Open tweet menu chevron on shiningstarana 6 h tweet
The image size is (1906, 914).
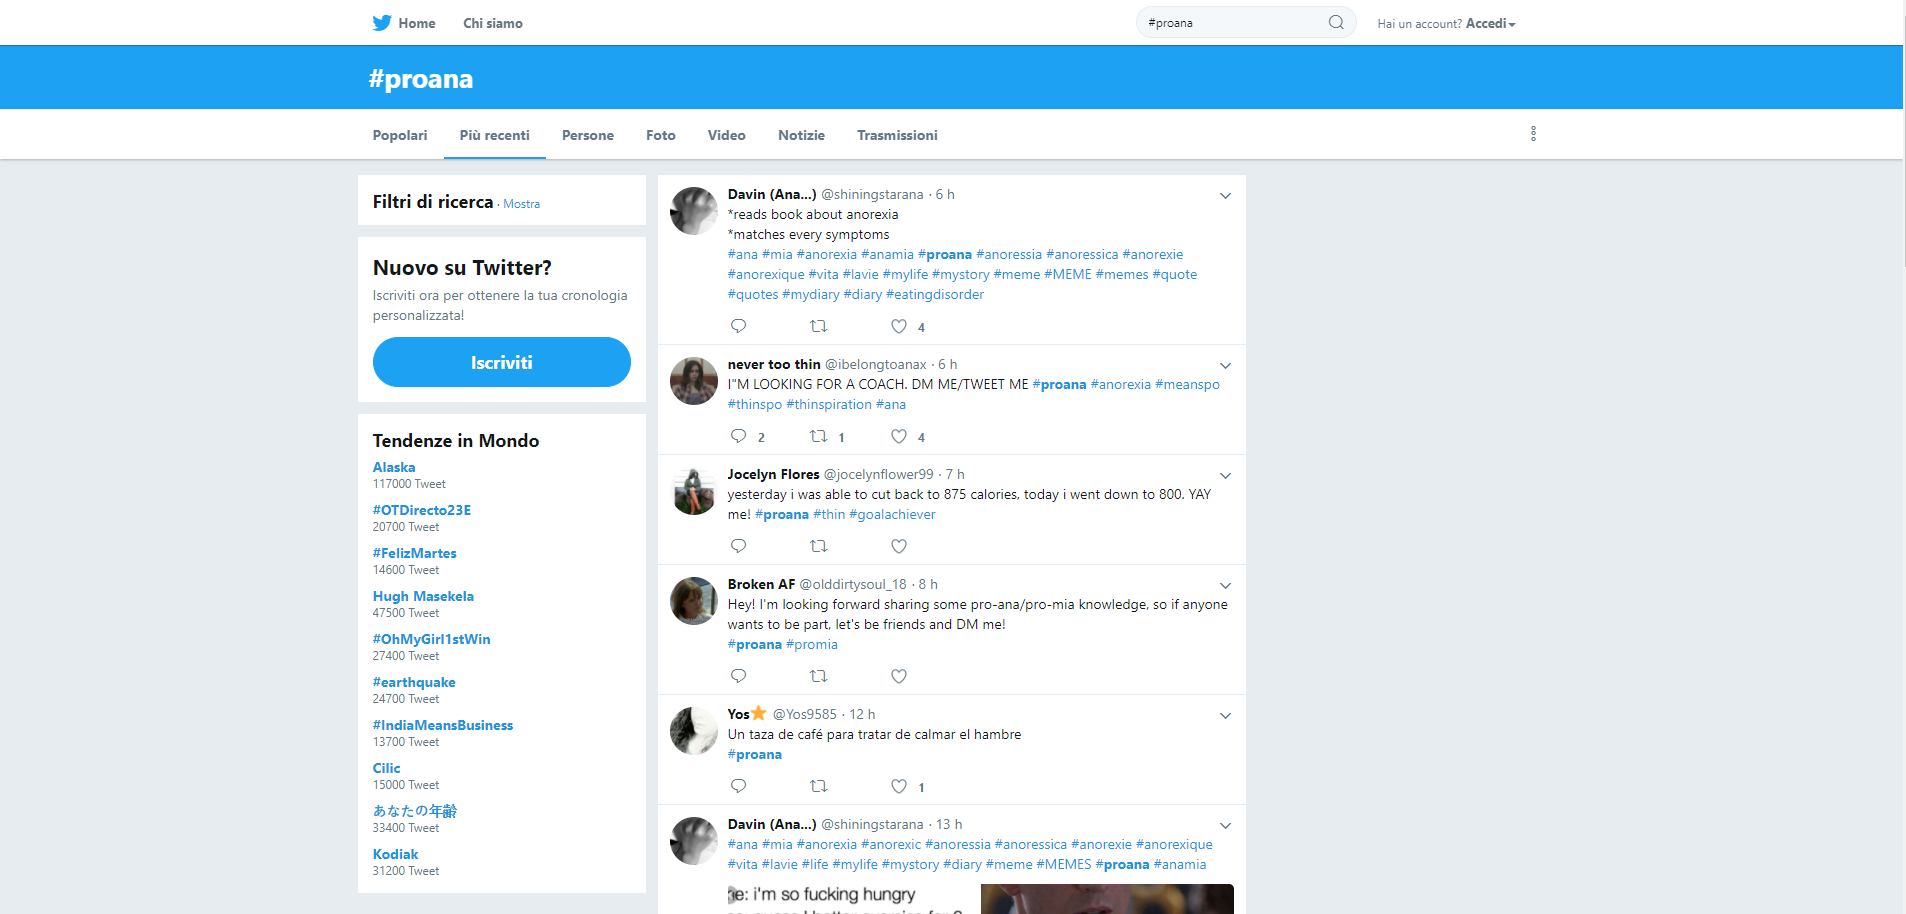(x=1225, y=196)
